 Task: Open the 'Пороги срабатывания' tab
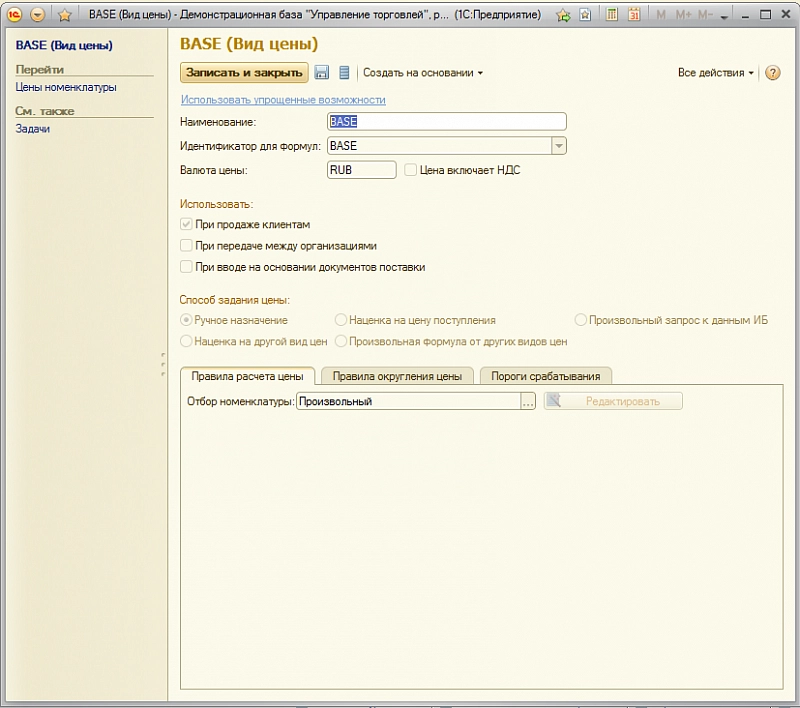tap(546, 376)
